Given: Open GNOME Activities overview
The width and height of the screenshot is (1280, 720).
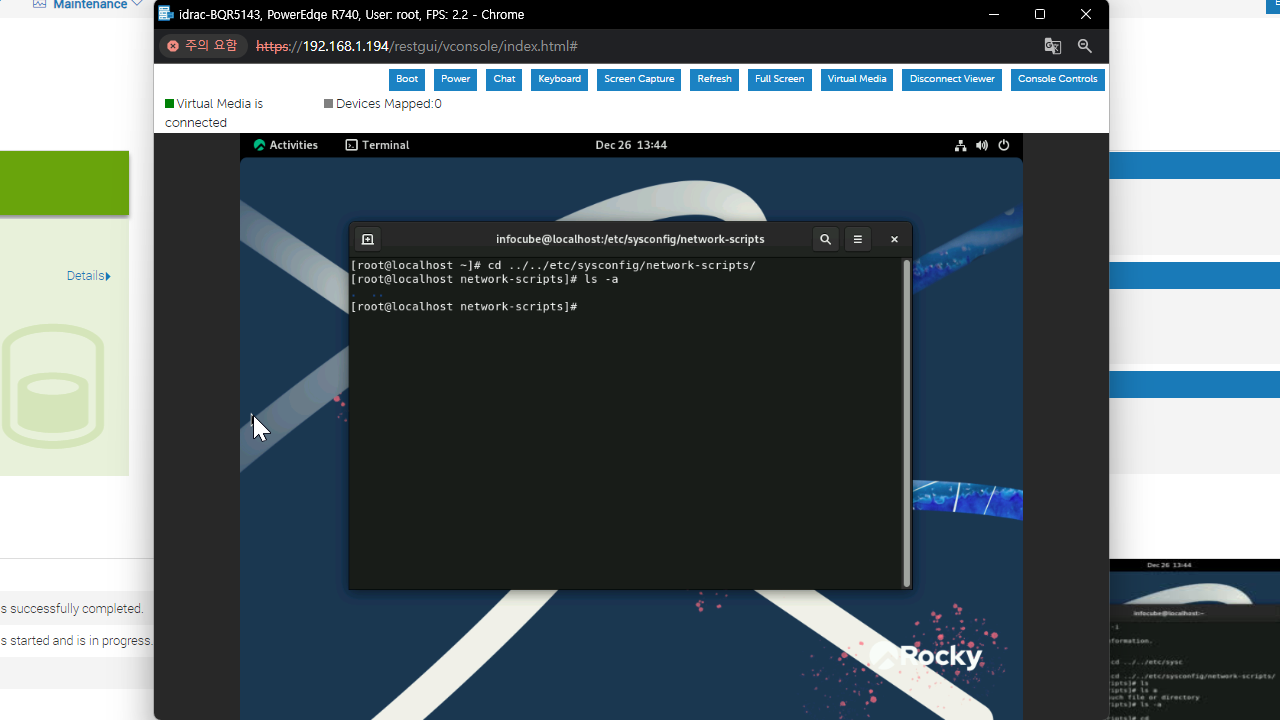Looking at the screenshot, I should point(286,145).
